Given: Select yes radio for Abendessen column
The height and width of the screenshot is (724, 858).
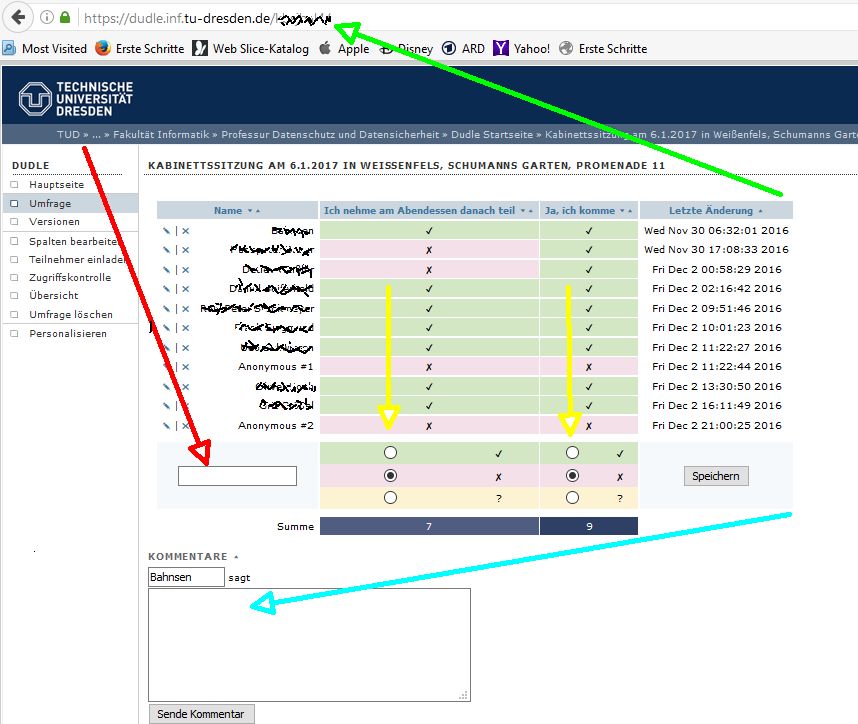Looking at the screenshot, I should coord(390,453).
